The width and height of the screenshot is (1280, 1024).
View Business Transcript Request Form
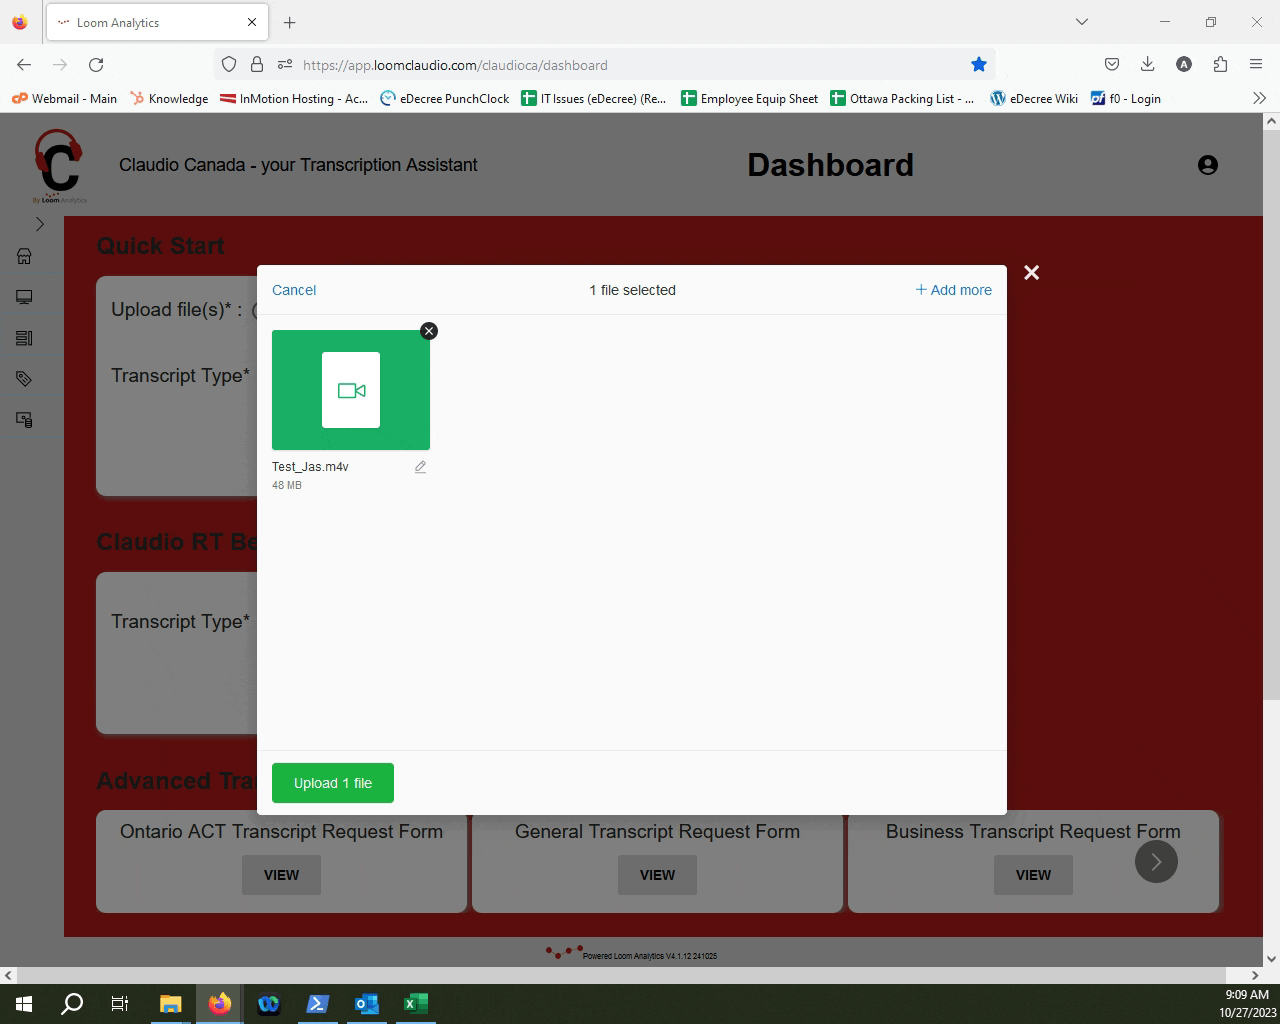[x=1033, y=875]
